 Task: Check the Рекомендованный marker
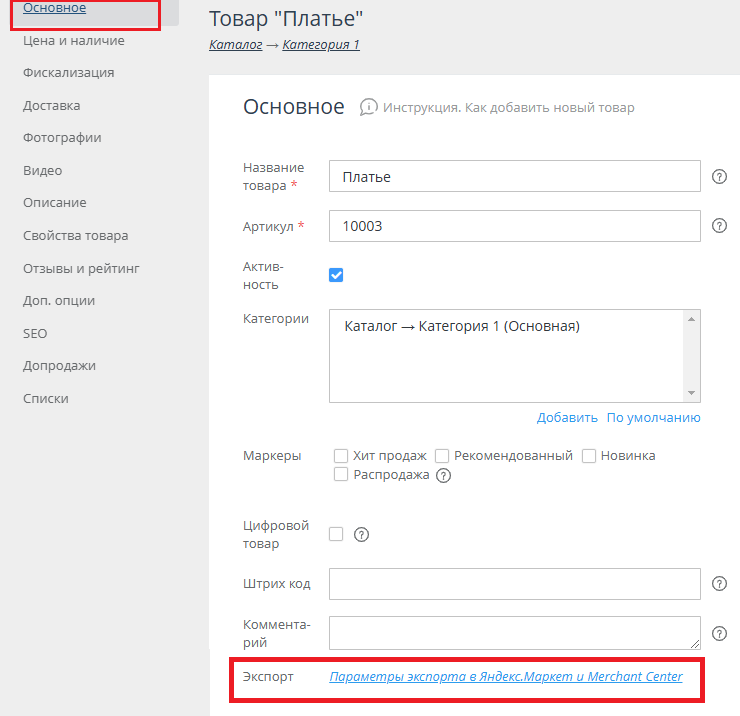(442, 456)
